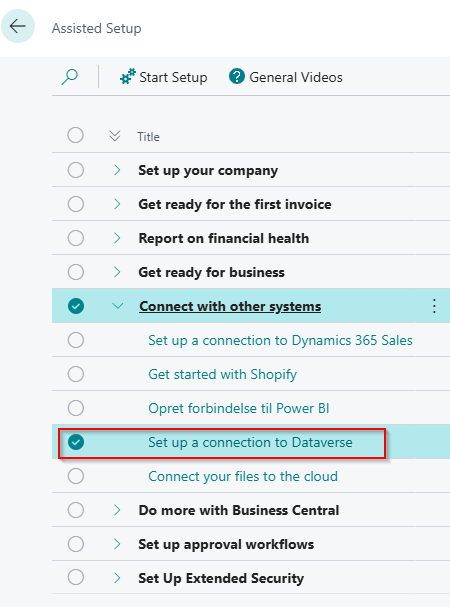
Task: Click the double-chevron collapse all icon in header
Action: click(x=115, y=136)
